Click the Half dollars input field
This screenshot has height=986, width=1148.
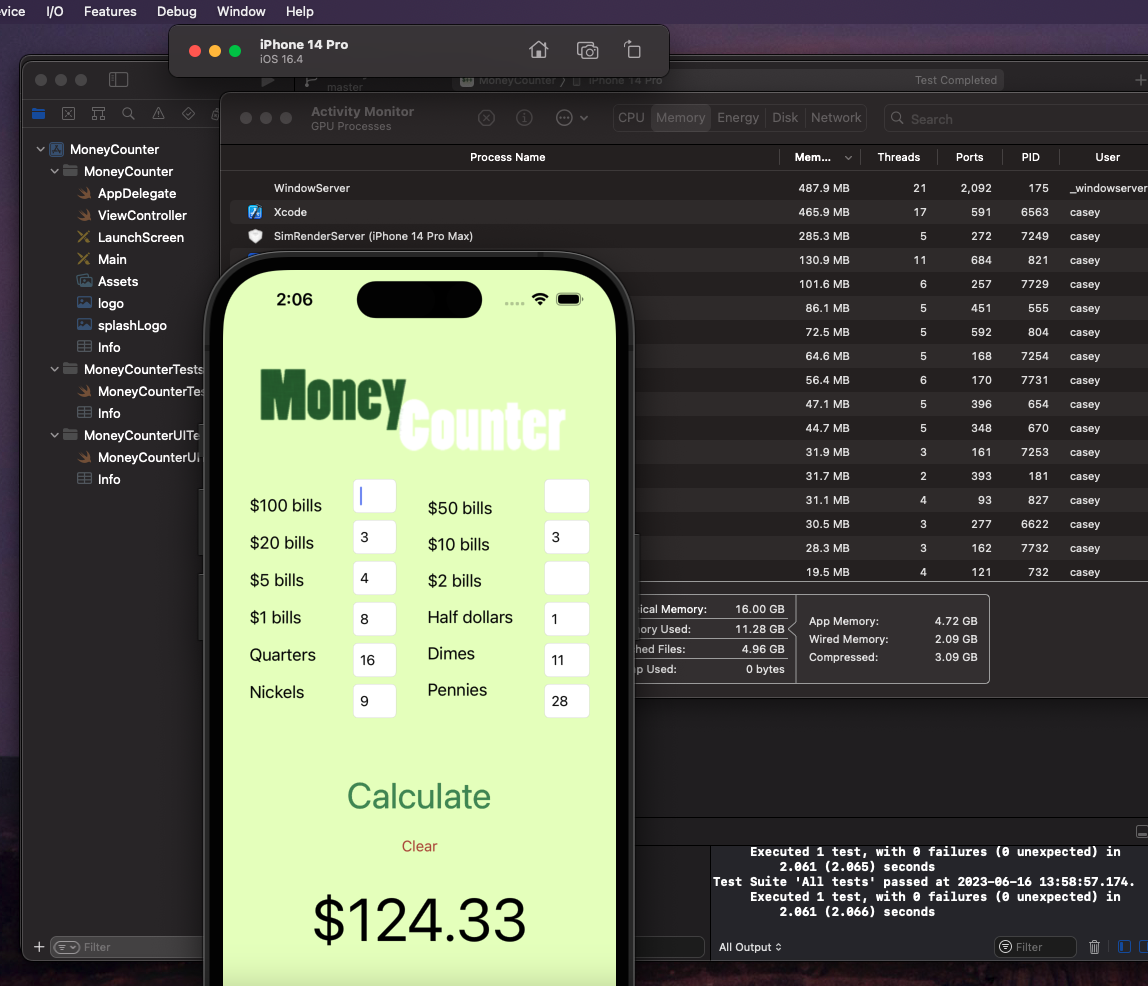click(x=567, y=619)
